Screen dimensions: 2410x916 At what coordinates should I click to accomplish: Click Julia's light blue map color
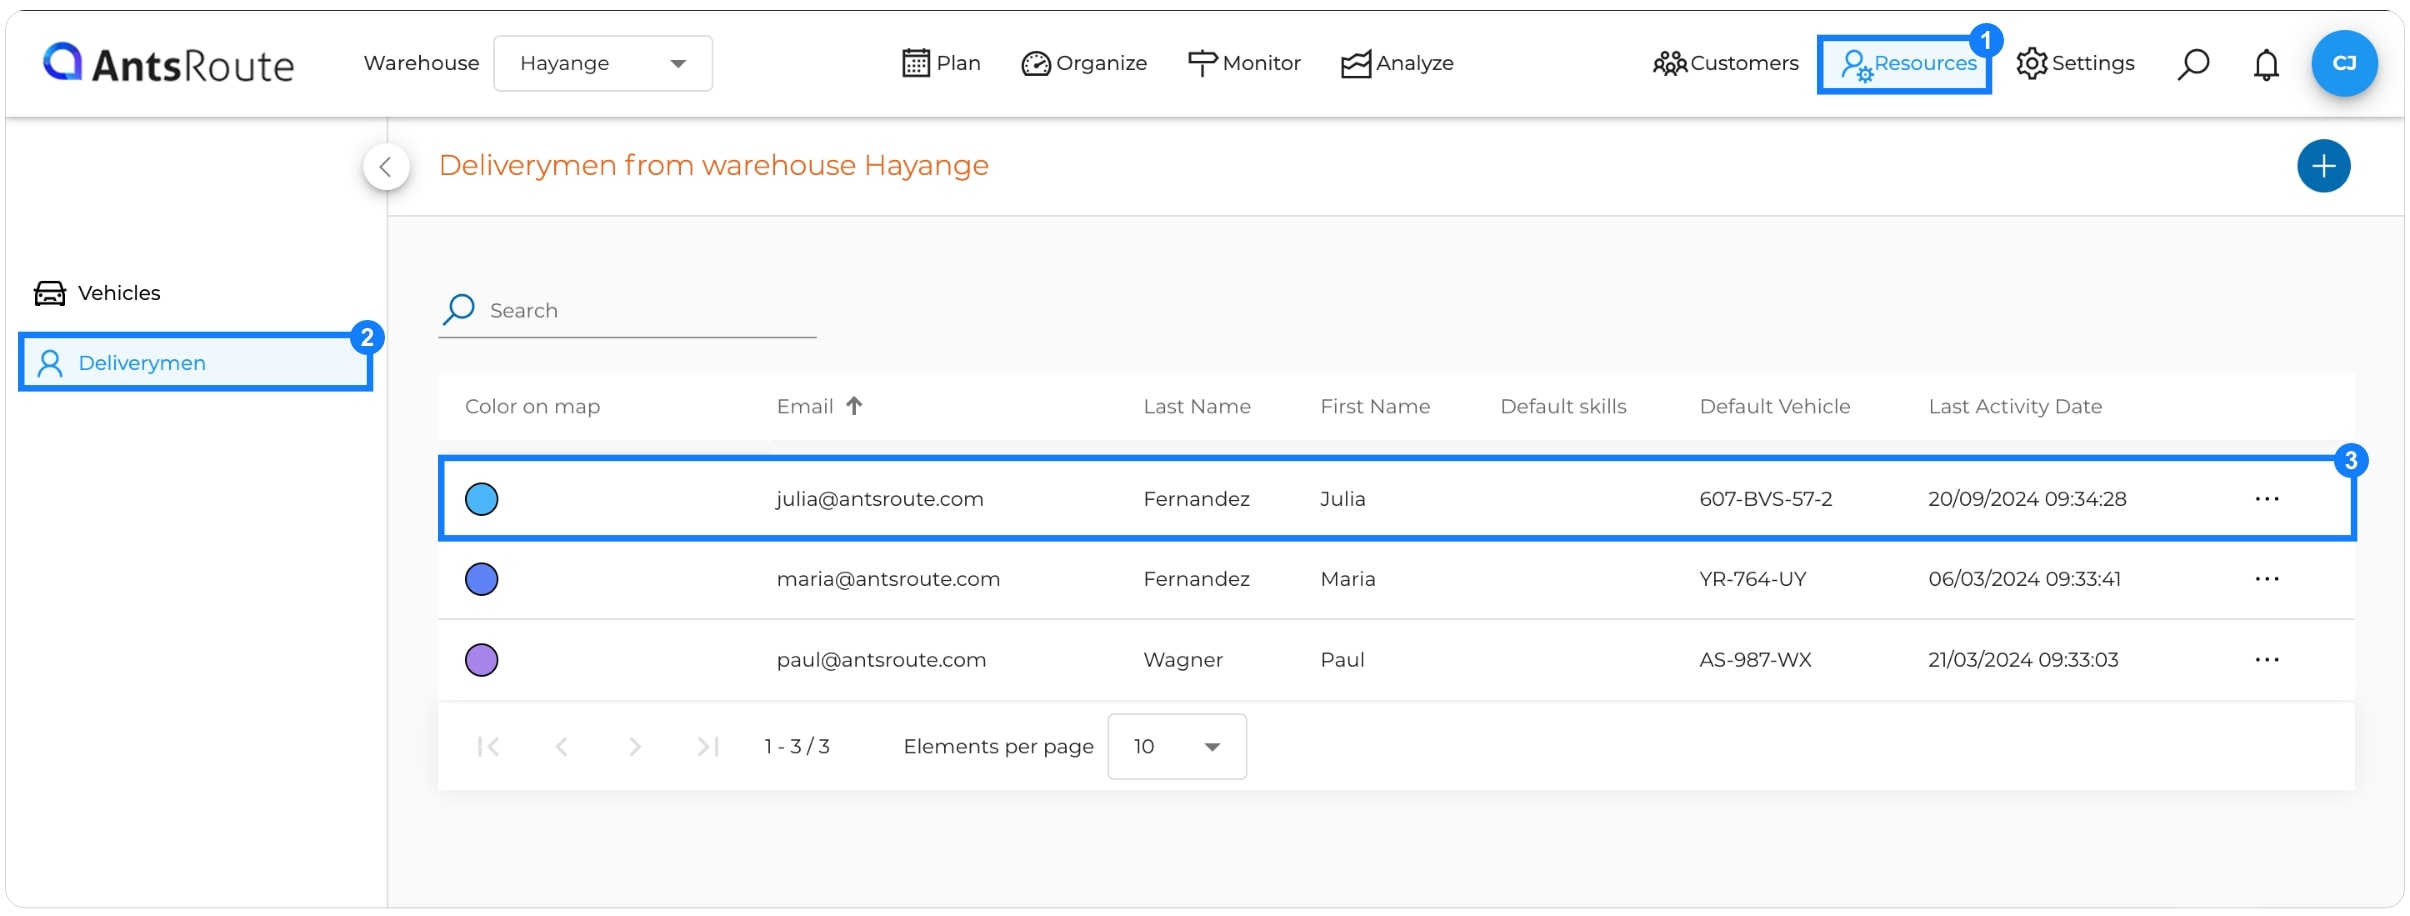(x=482, y=499)
